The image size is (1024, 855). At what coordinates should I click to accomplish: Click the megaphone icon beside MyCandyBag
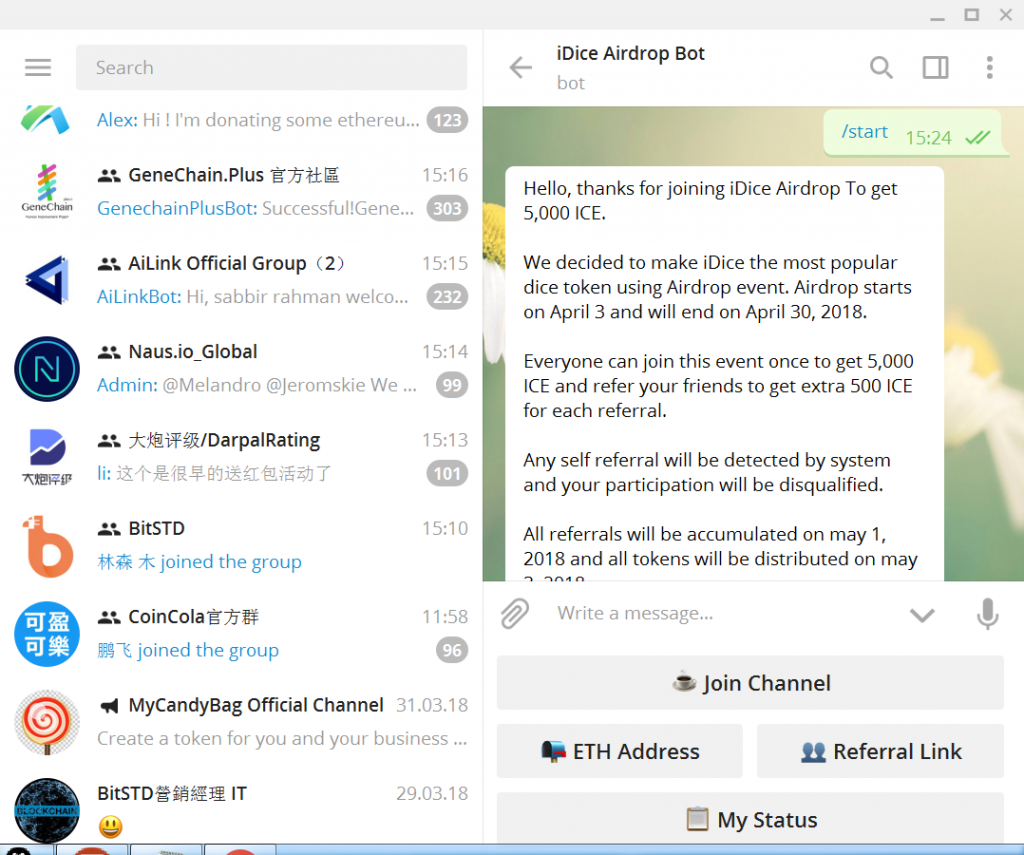pyautogui.click(x=109, y=705)
